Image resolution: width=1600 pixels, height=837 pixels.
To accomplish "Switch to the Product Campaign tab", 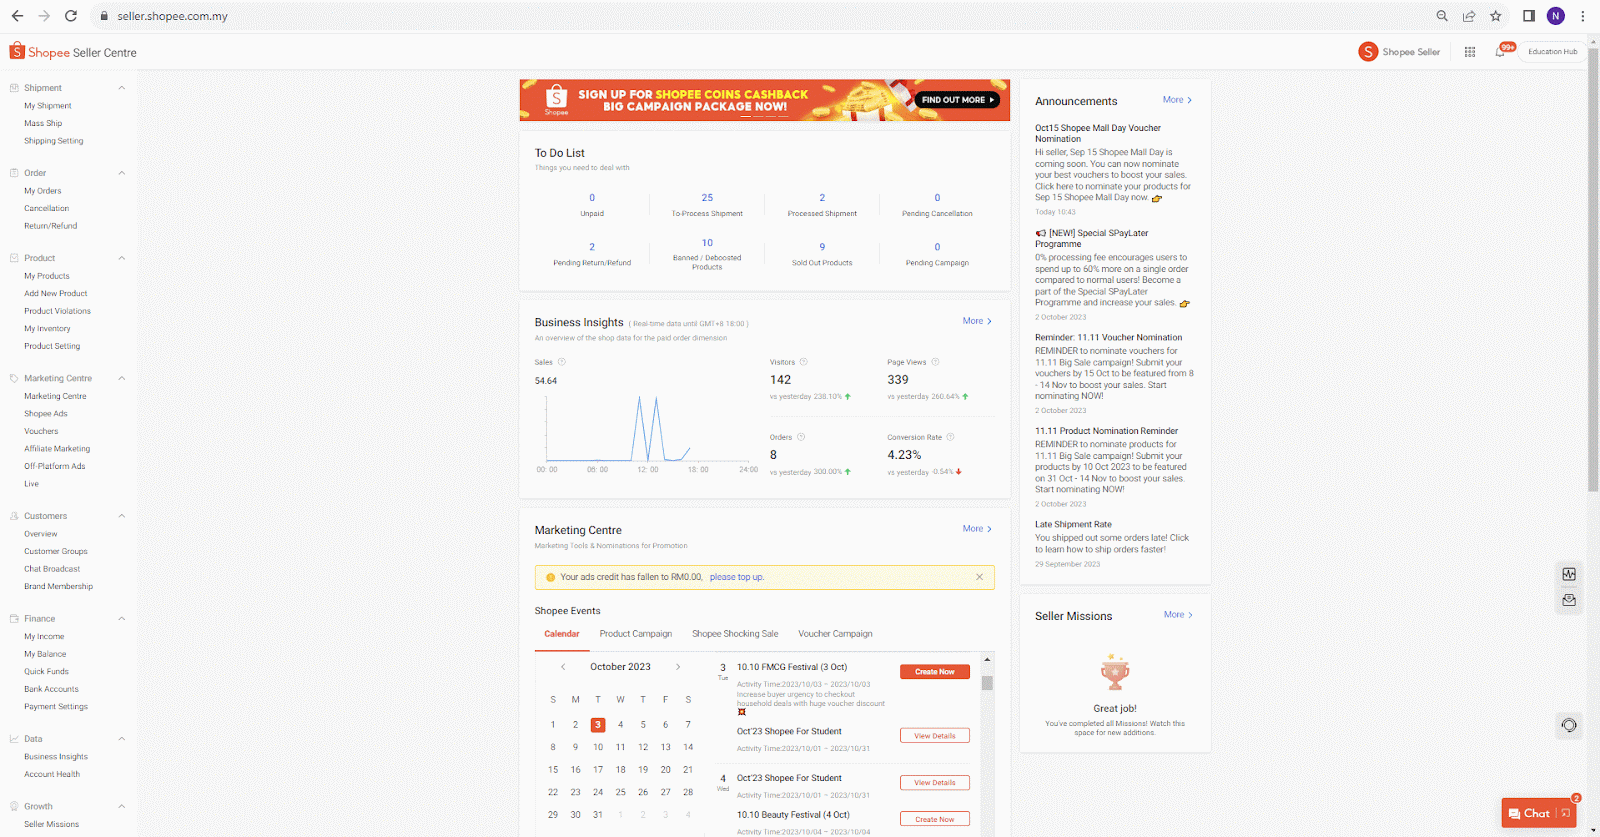I will (636, 634).
